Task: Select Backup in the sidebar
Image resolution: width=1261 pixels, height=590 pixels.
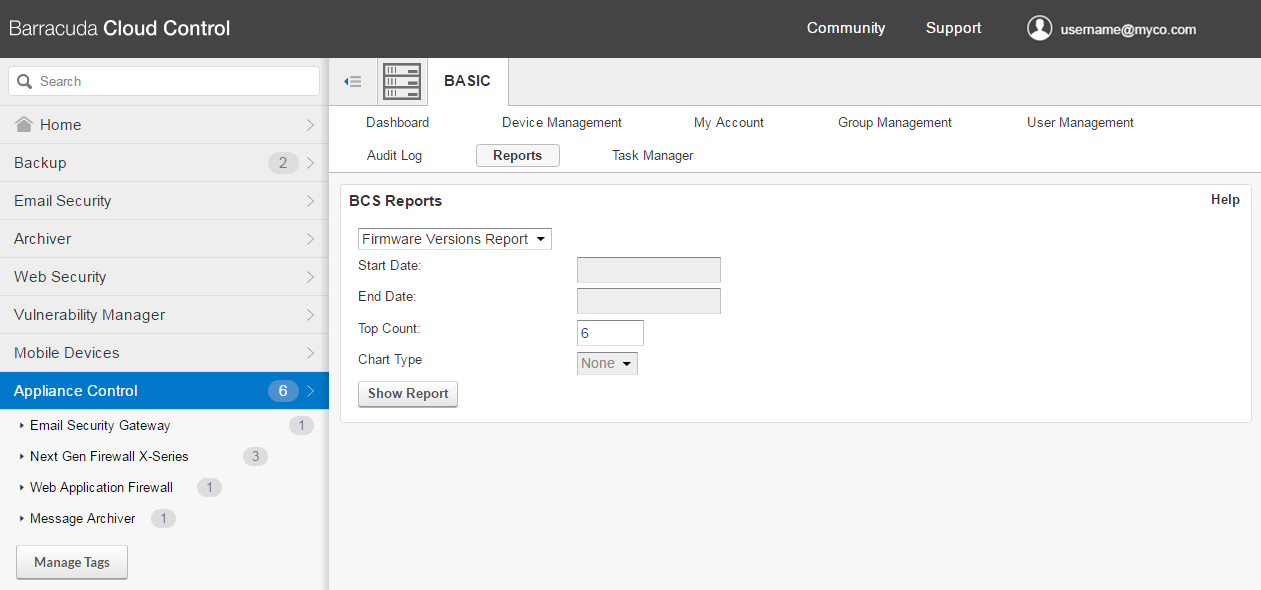Action: (164, 163)
